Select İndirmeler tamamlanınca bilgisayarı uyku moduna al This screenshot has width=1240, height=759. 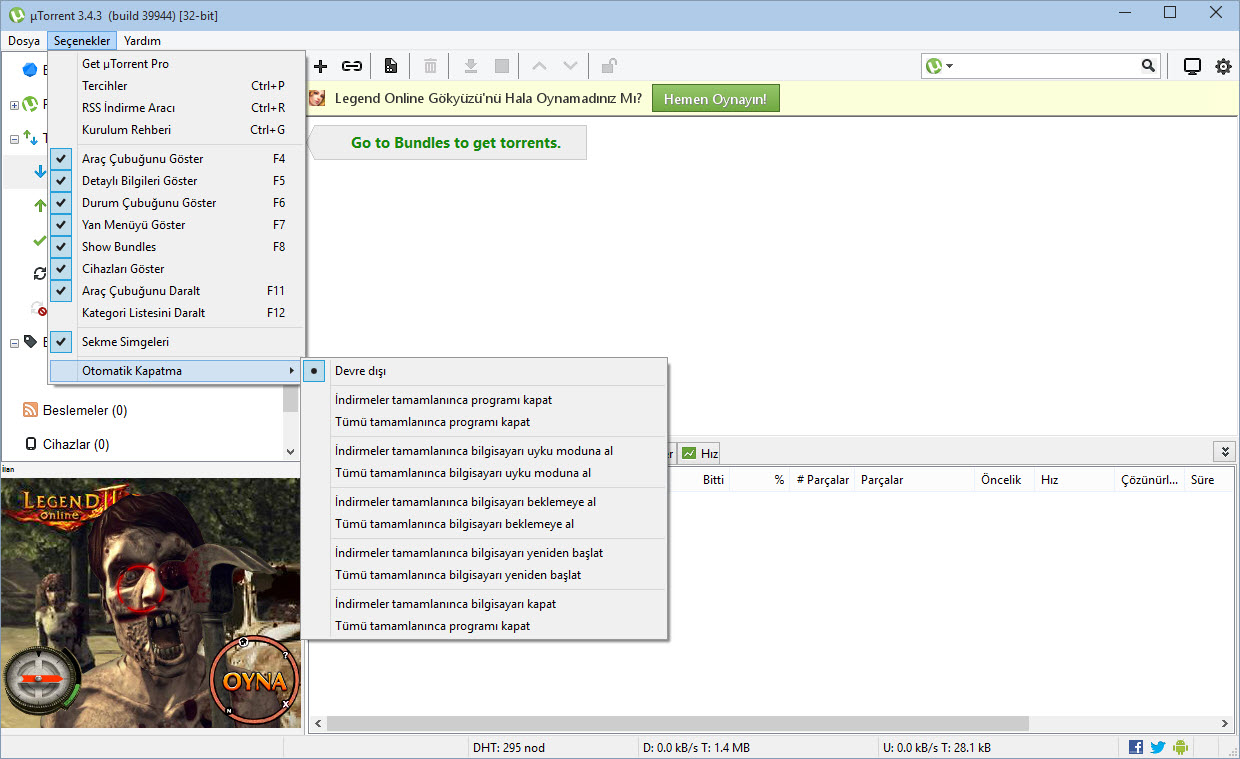pyautogui.click(x=484, y=451)
